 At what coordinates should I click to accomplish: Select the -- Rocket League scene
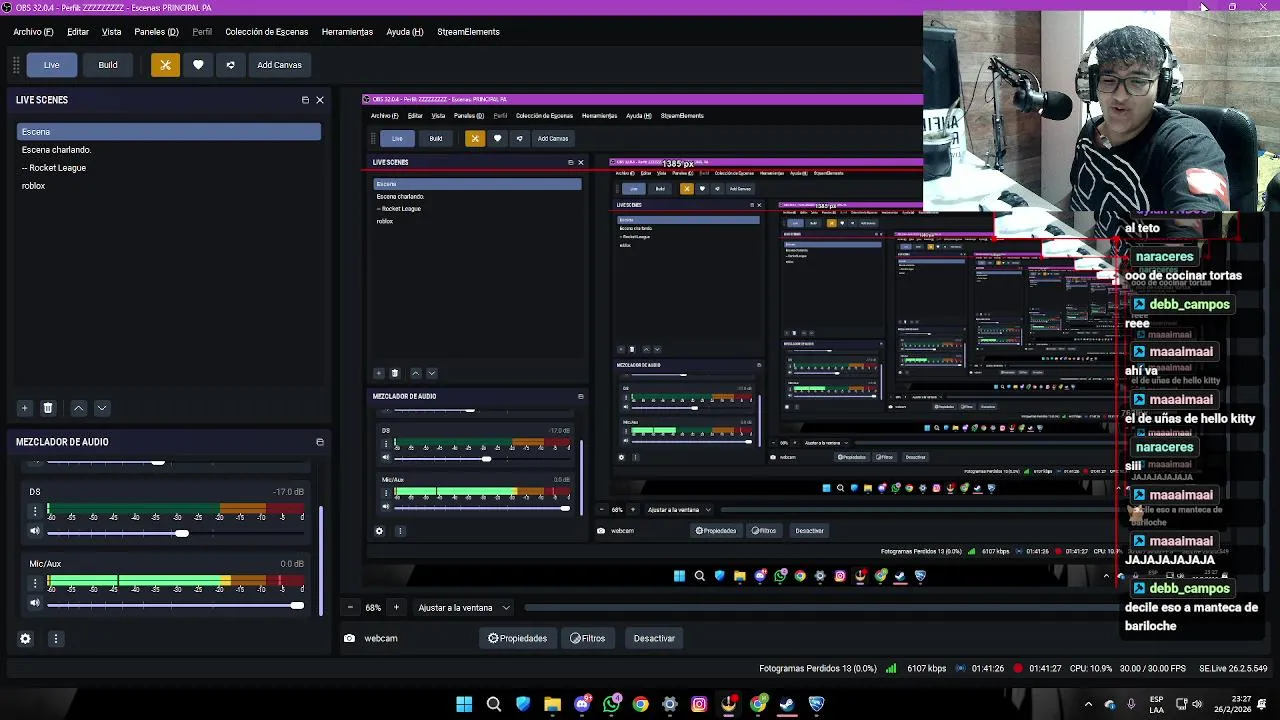coord(168,168)
